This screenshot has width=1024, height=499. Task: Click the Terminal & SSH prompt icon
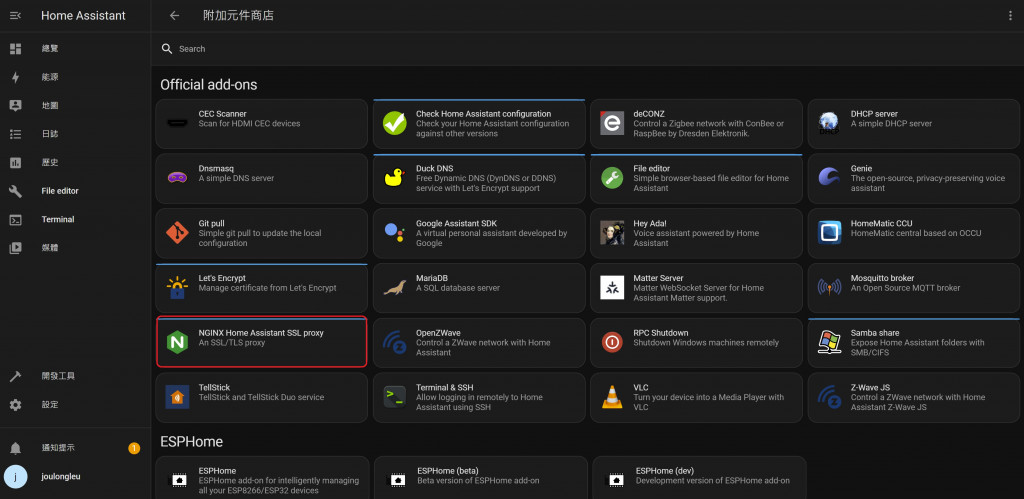[x=394, y=397]
